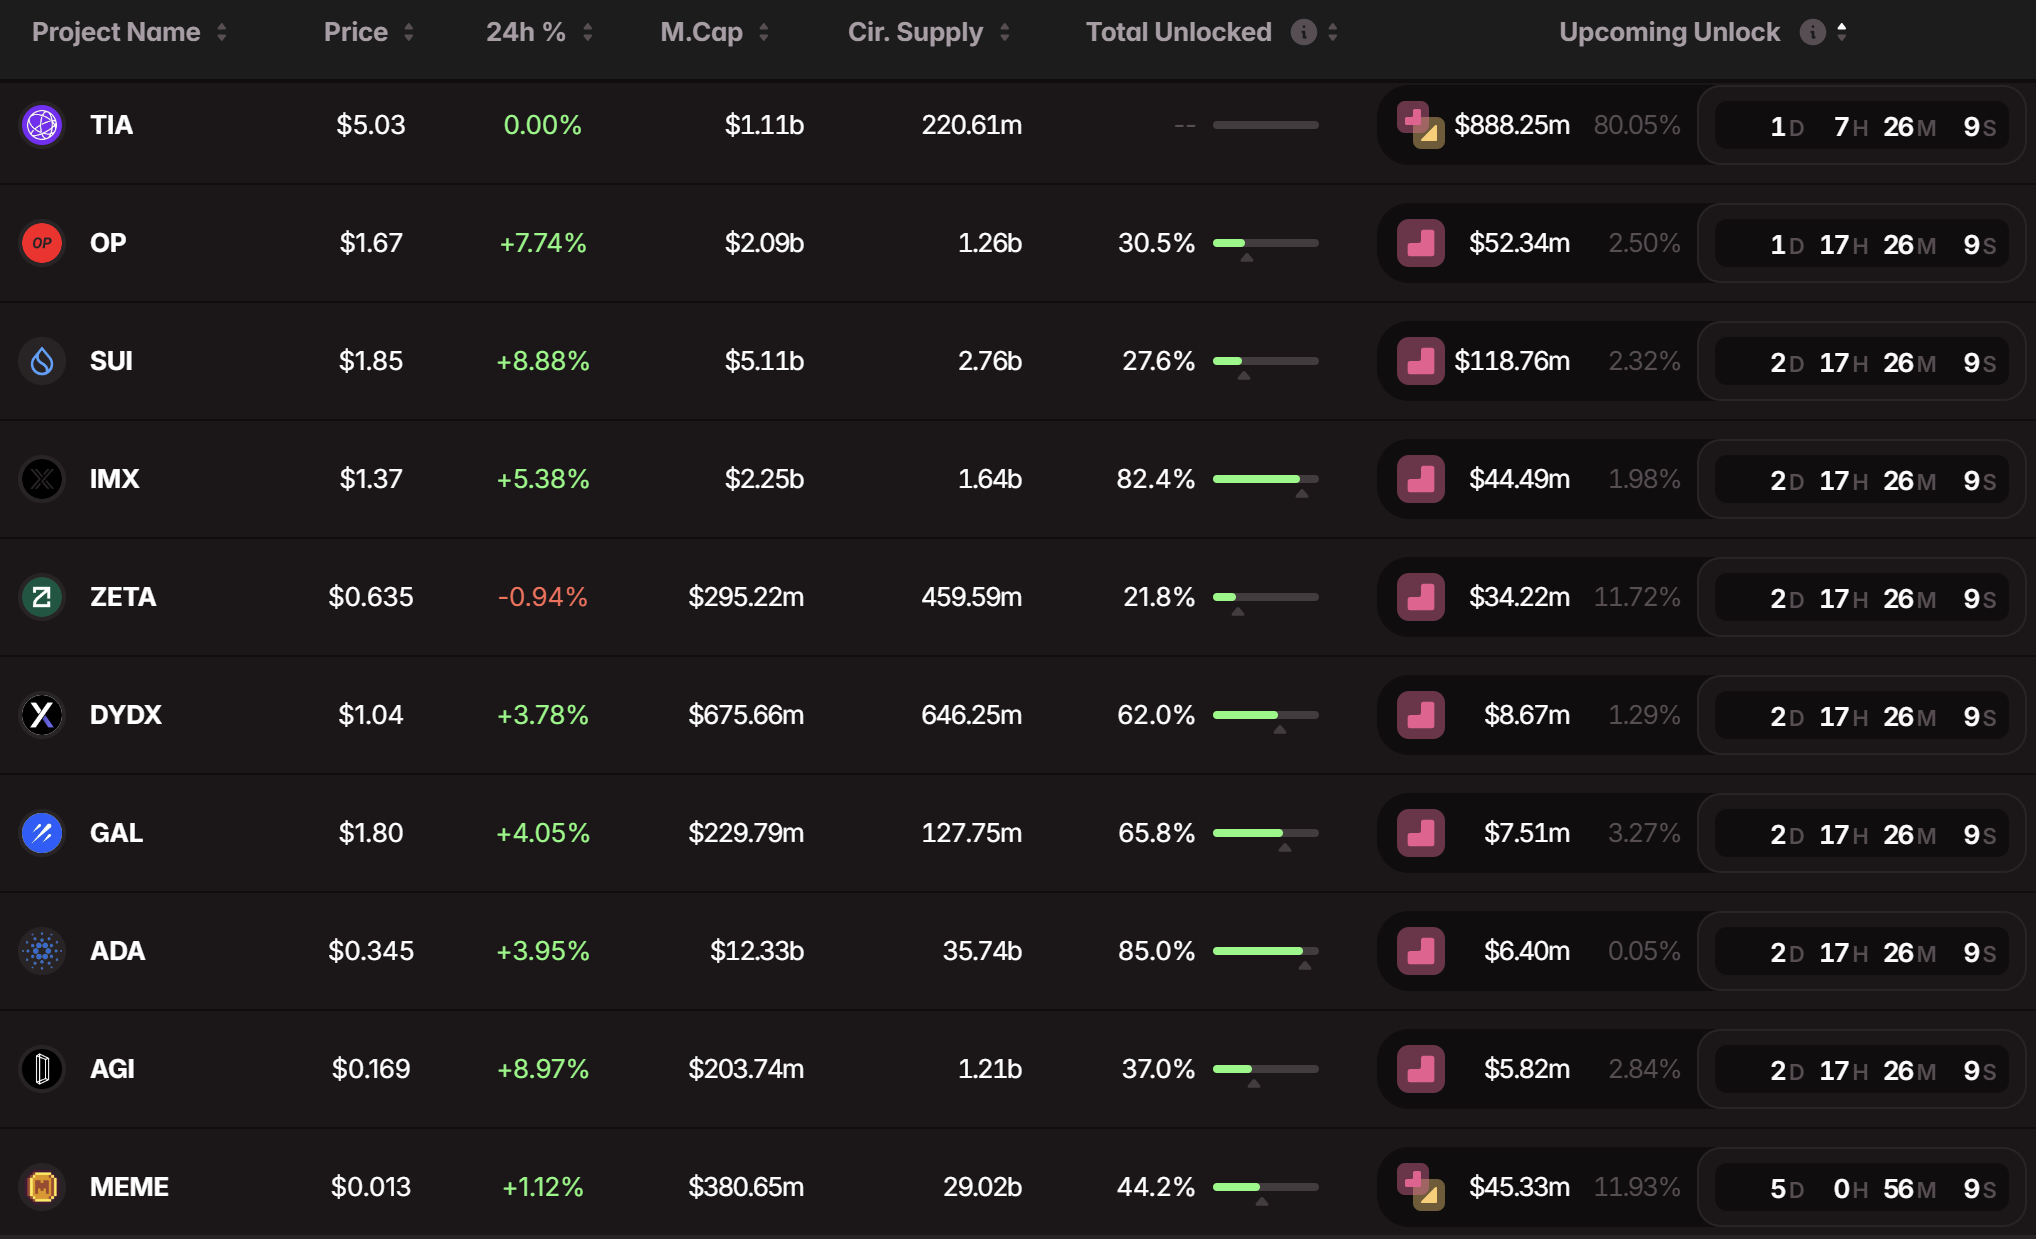2036x1239 pixels.
Task: Click the DYDX token logo icon
Action: pos(42,715)
